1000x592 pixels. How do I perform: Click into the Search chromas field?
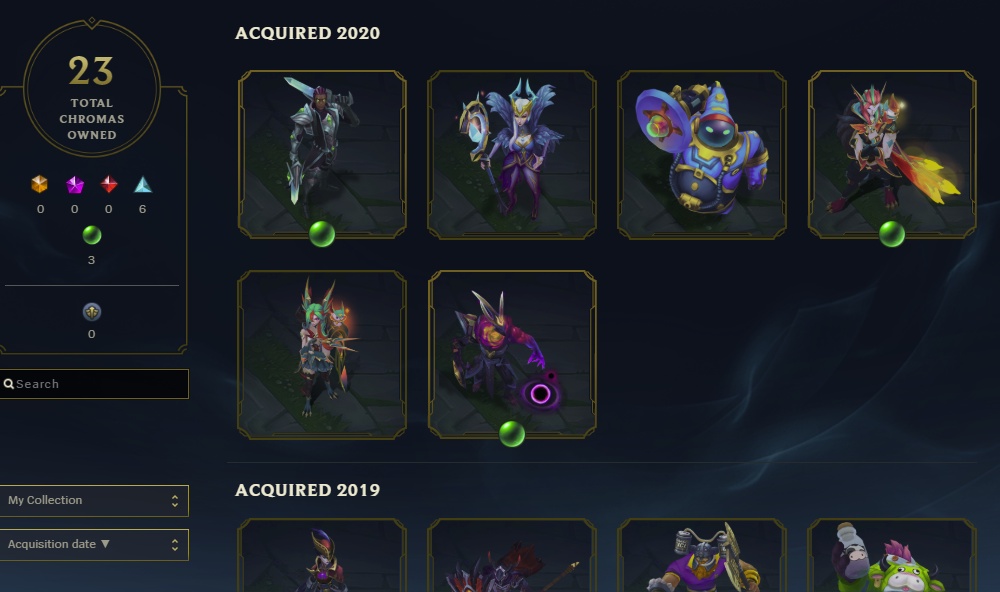pyautogui.click(x=94, y=384)
